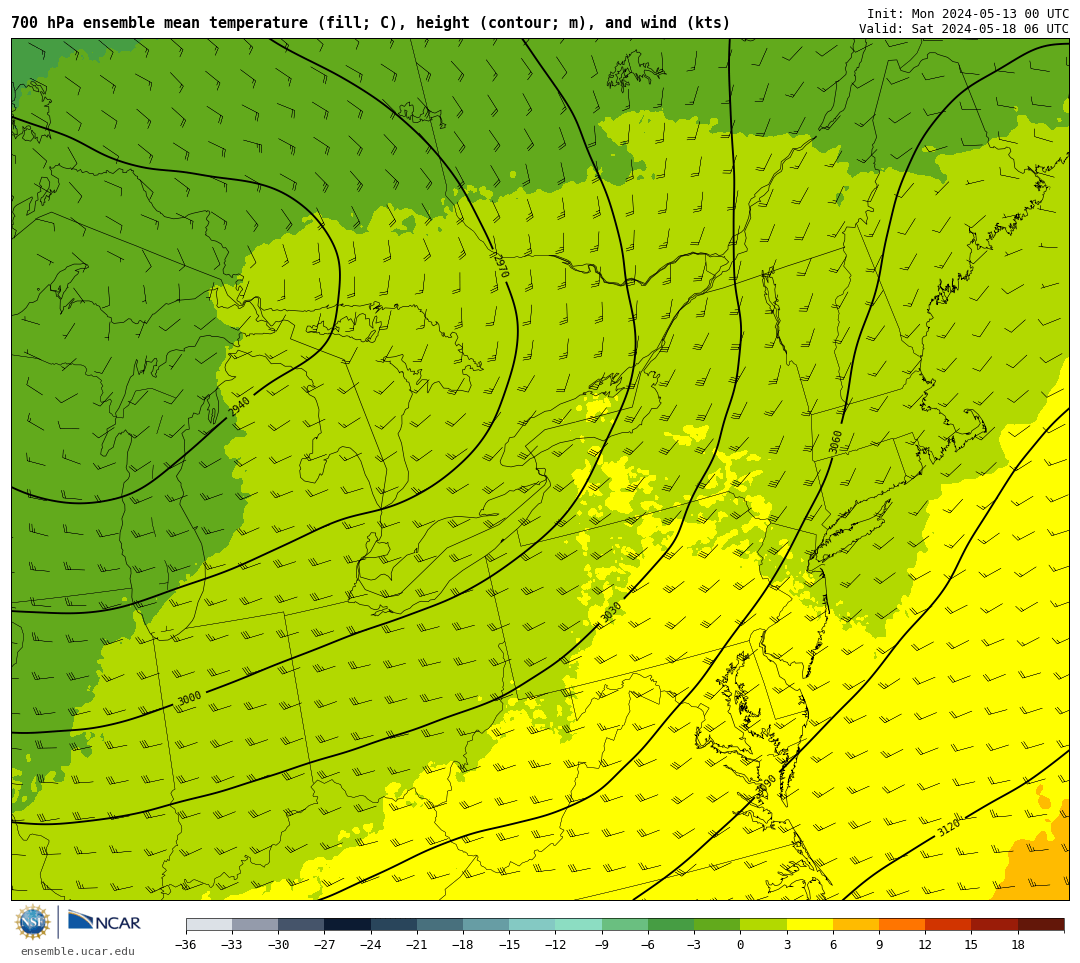Pick the blue-green swatch between -18 and -15

[x=486, y=925]
